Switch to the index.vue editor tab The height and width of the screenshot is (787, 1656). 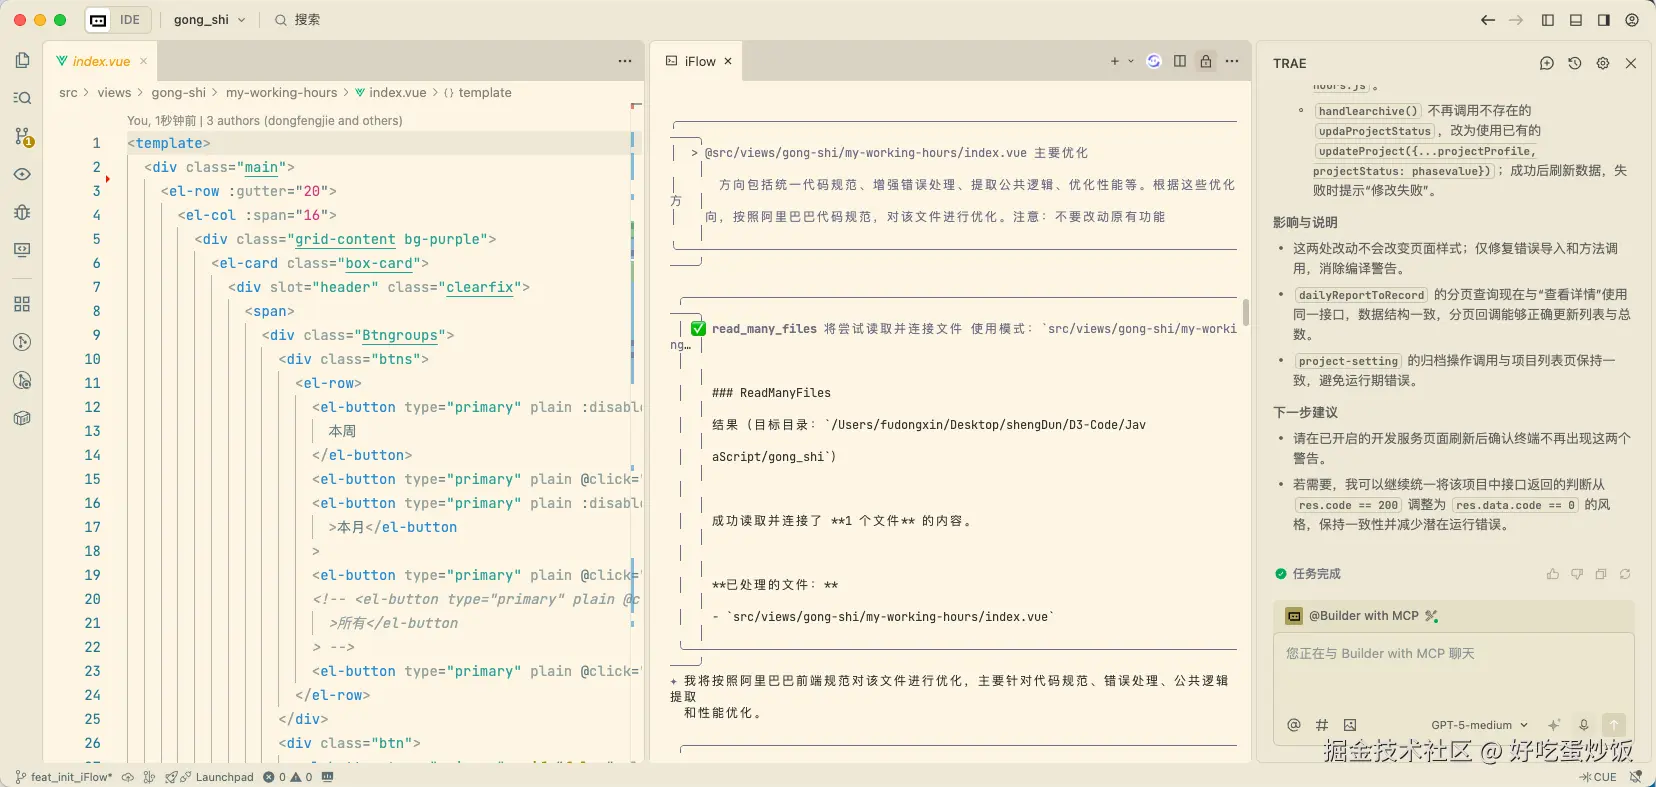tap(101, 61)
